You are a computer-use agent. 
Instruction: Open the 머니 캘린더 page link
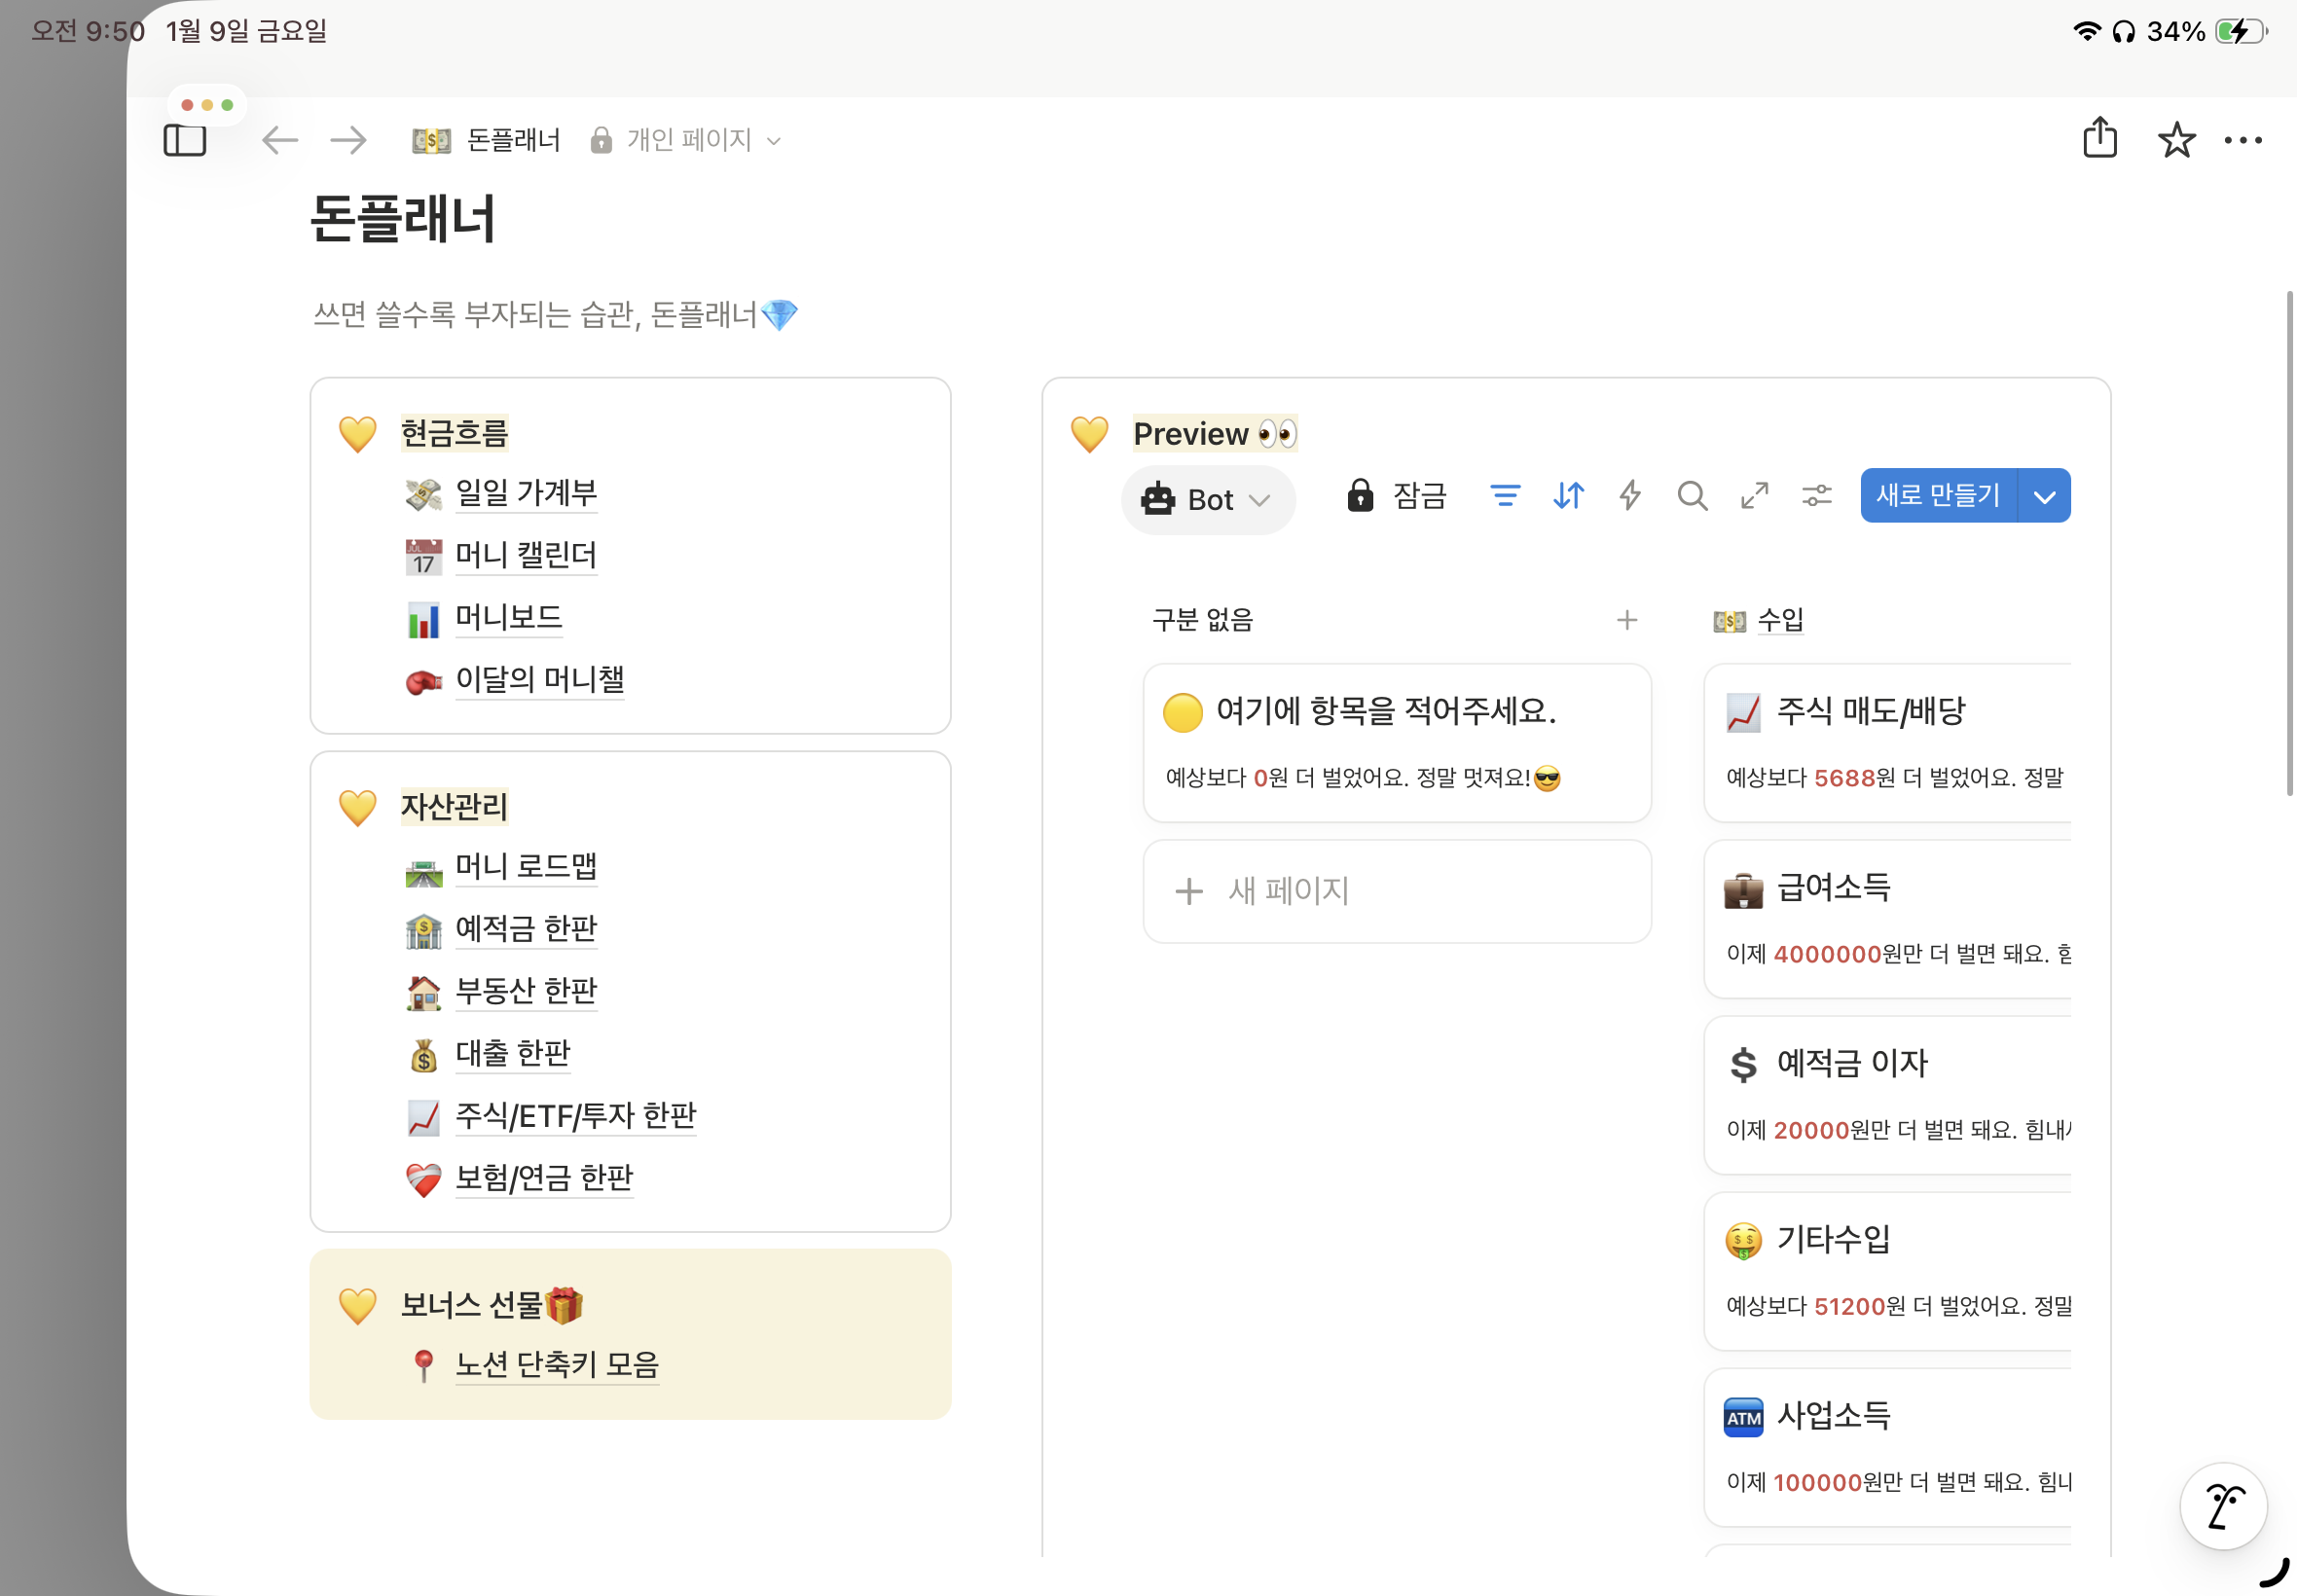[x=526, y=555]
